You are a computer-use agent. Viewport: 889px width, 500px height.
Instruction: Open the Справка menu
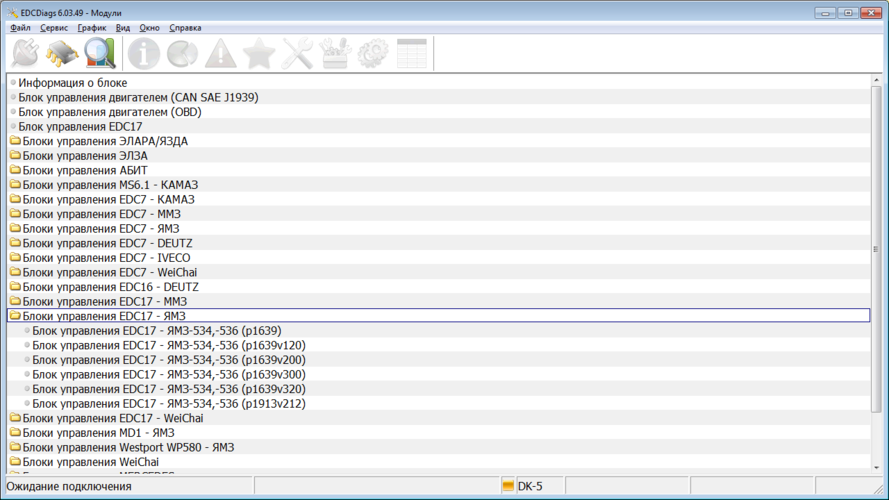tap(185, 27)
